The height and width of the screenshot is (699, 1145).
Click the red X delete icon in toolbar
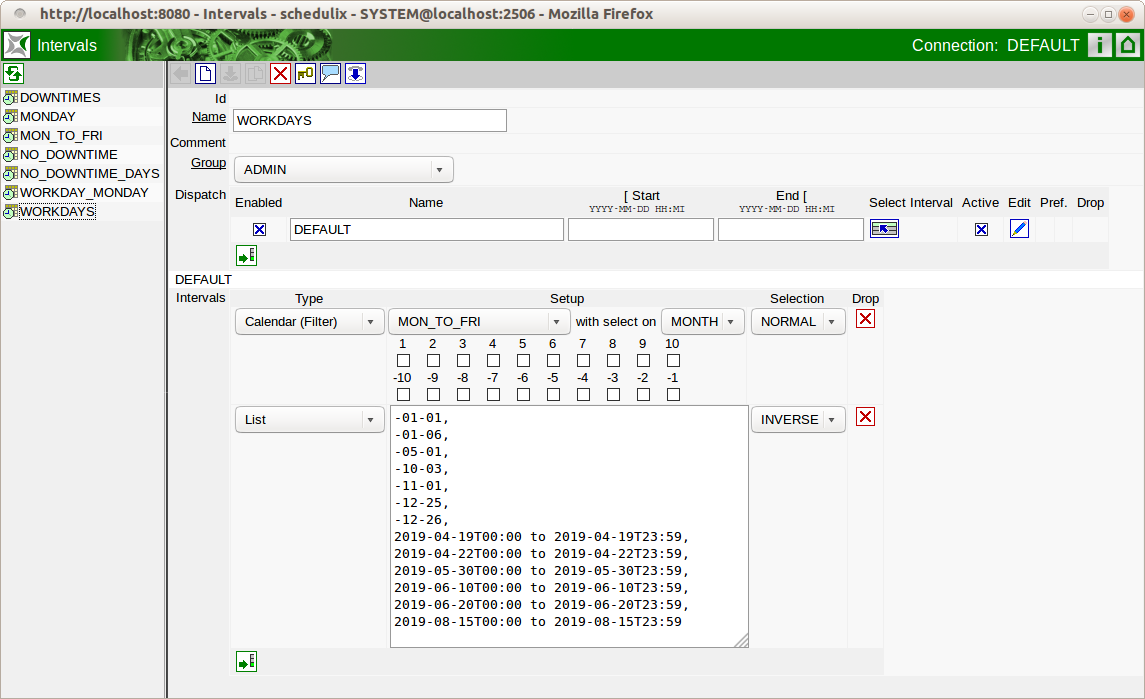(280, 73)
